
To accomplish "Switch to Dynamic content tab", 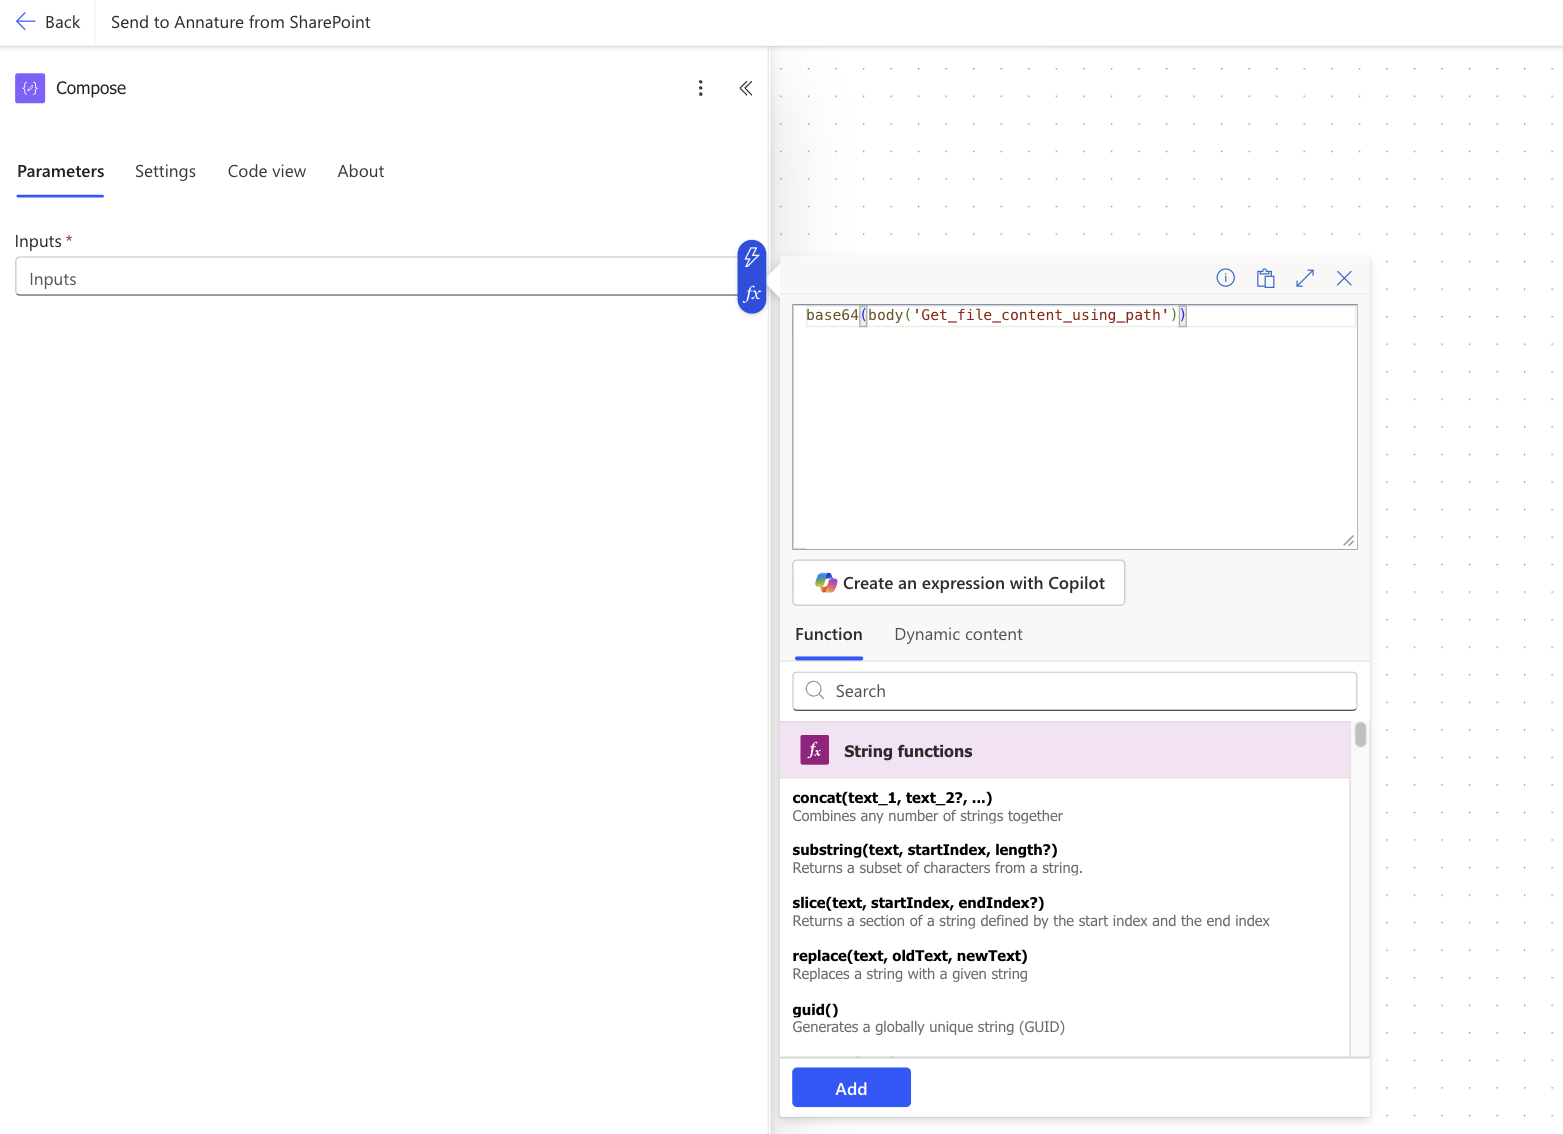I will [958, 634].
